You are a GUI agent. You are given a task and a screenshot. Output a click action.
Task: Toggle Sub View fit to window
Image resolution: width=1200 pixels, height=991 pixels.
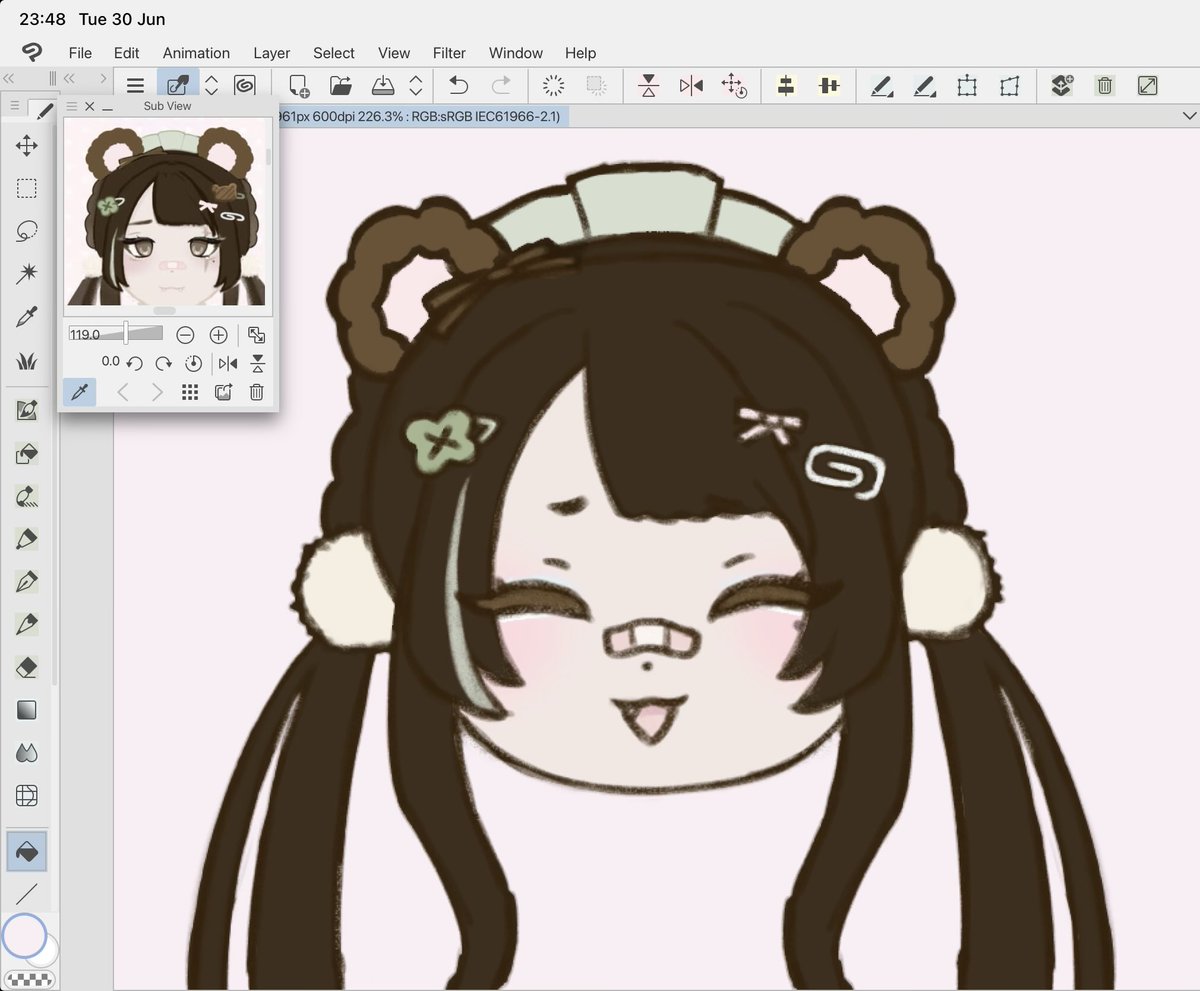click(x=257, y=335)
